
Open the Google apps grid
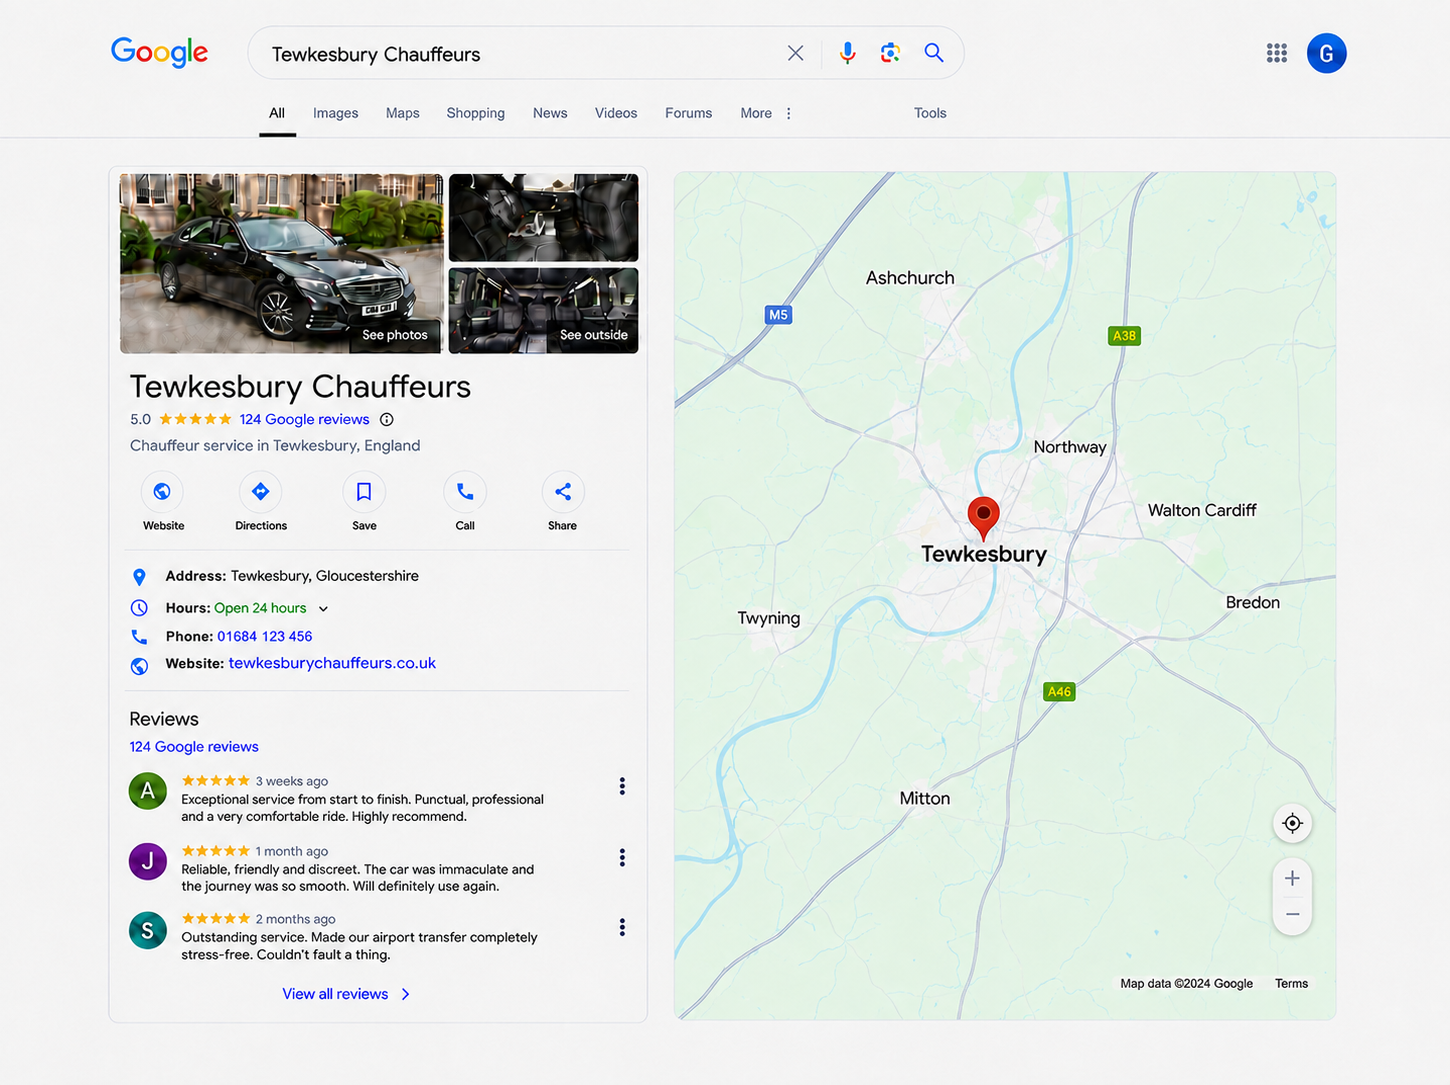coord(1276,53)
